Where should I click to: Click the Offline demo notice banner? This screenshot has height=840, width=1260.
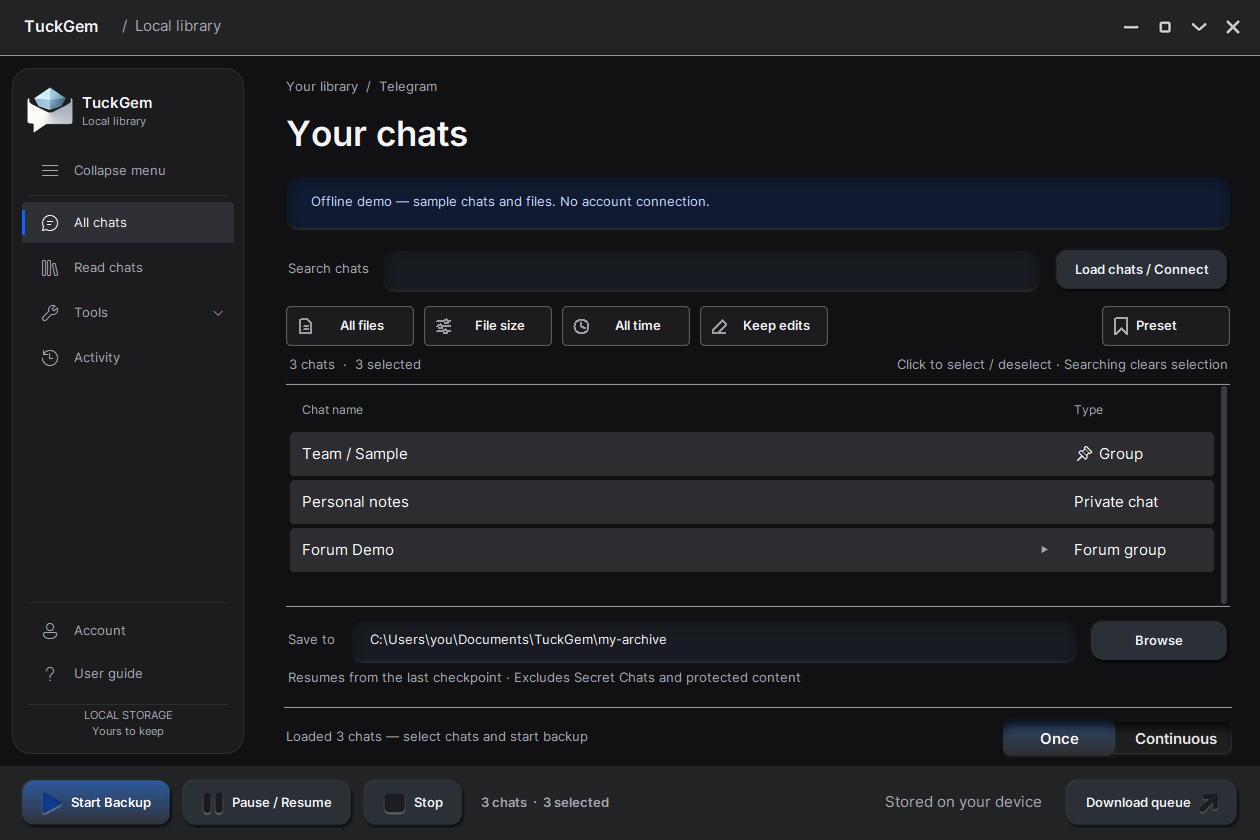(x=758, y=203)
